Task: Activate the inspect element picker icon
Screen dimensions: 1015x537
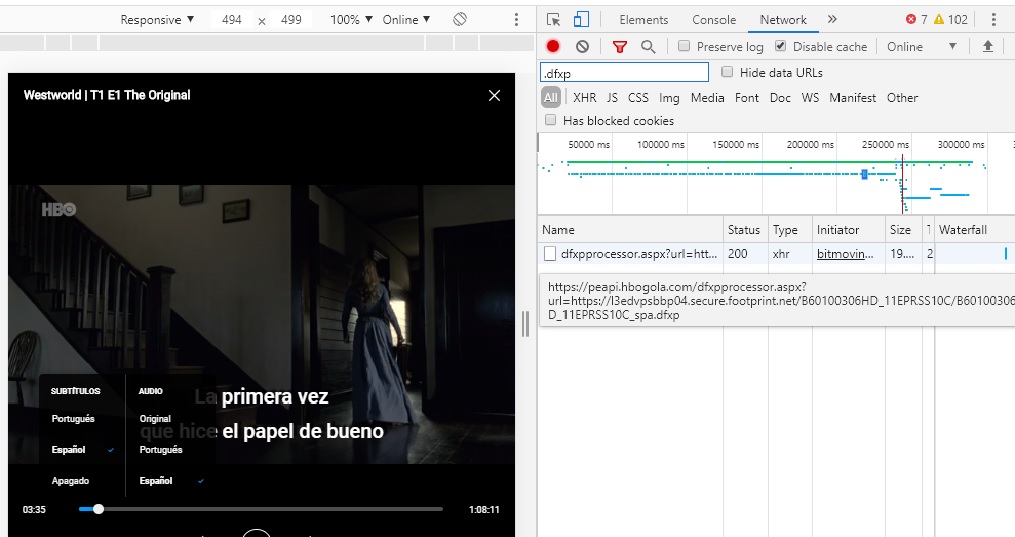Action: [554, 19]
